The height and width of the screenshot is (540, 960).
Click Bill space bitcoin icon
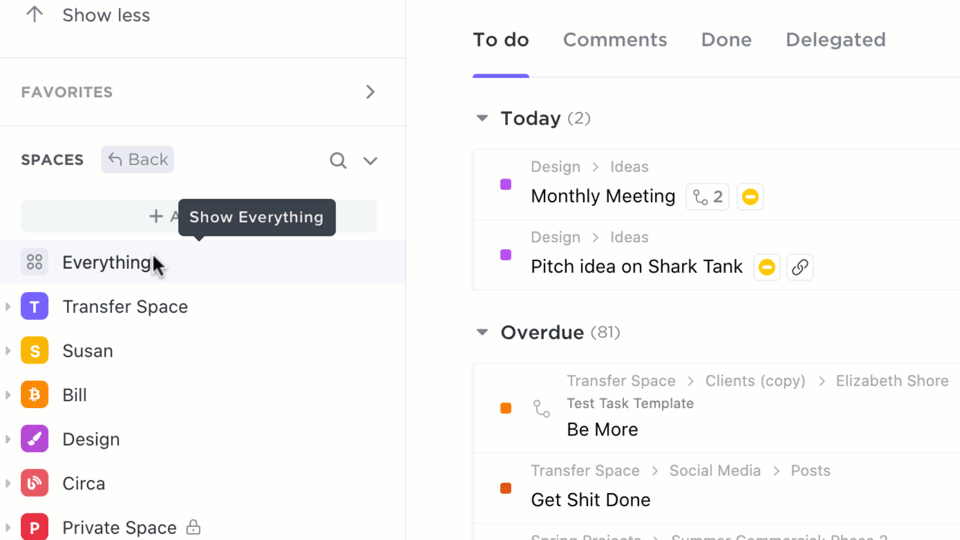click(35, 395)
